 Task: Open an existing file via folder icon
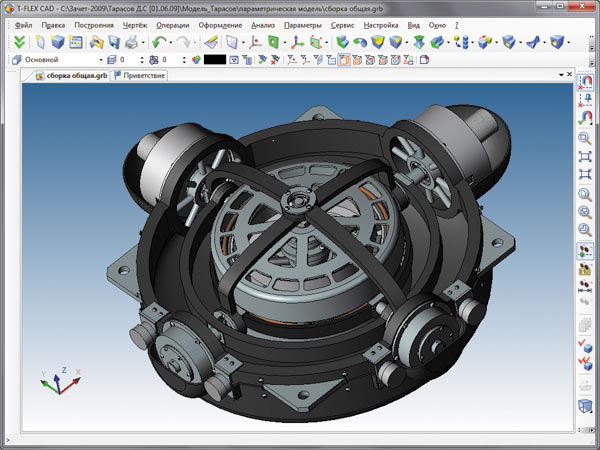tap(96, 42)
